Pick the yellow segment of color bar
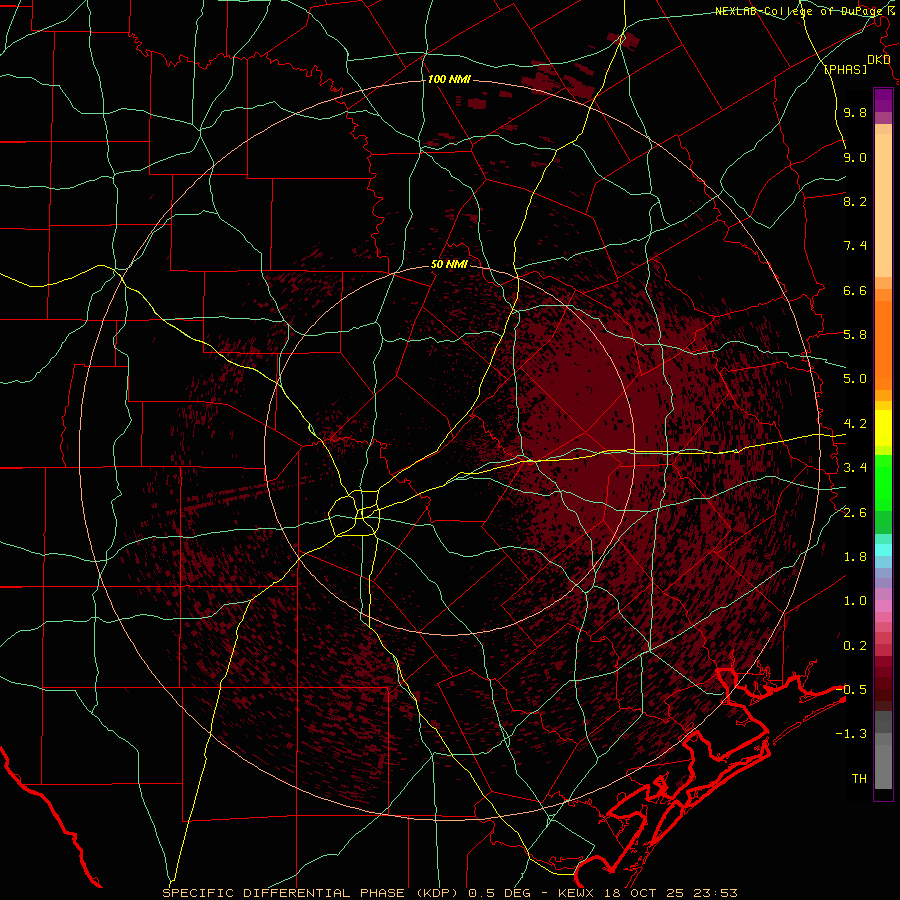This screenshot has width=900, height=900. point(883,428)
